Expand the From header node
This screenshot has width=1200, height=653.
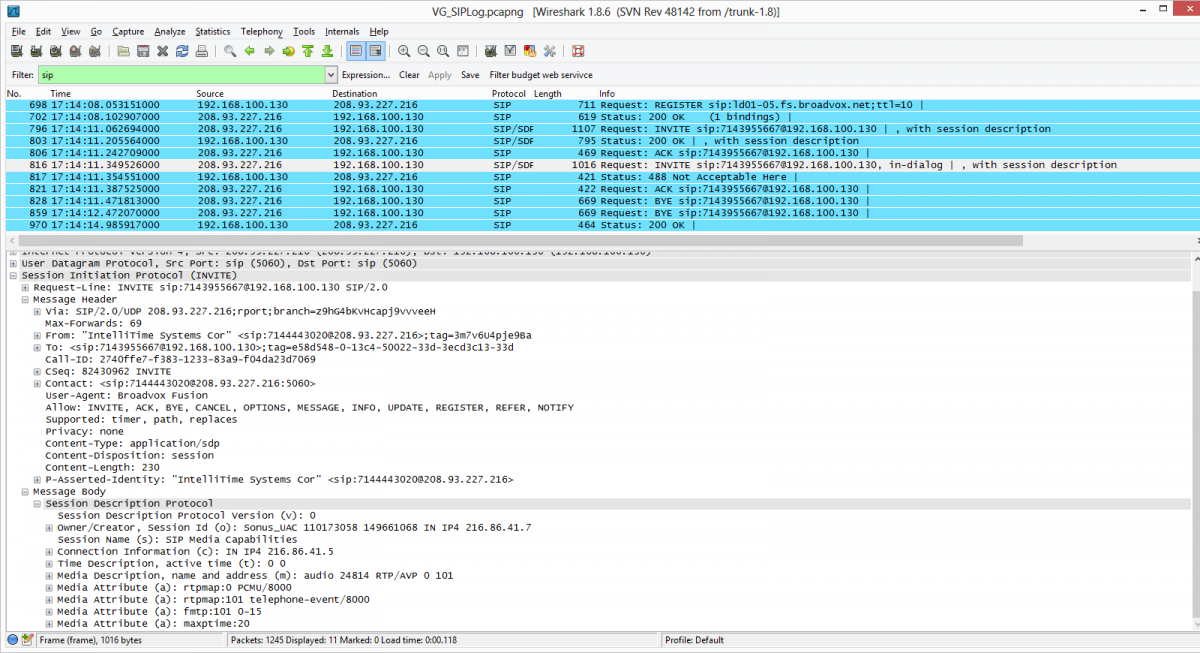click(x=37, y=335)
